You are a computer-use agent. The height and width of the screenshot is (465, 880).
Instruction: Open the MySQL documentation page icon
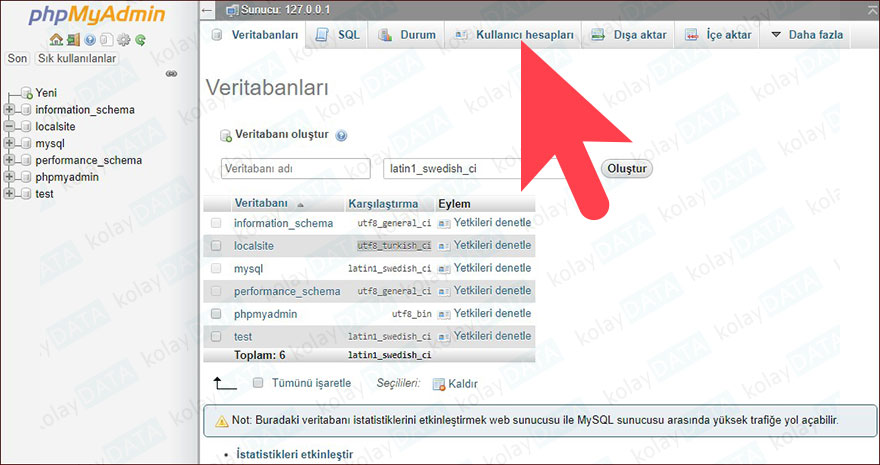point(107,40)
